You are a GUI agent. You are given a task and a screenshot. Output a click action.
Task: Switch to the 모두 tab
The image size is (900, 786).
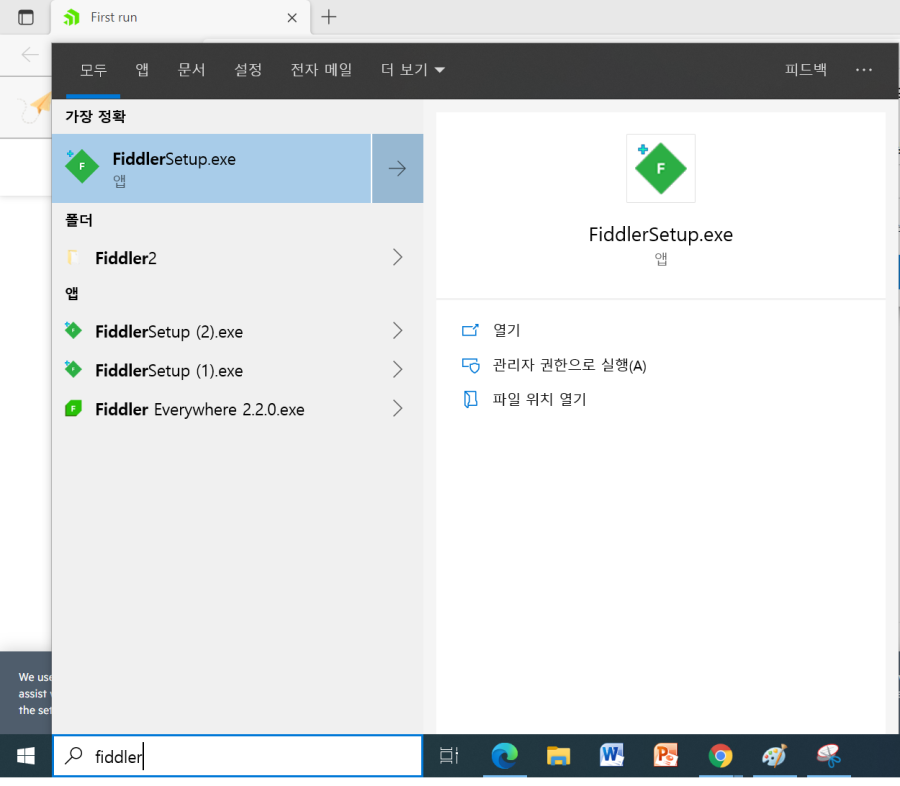coord(93,70)
